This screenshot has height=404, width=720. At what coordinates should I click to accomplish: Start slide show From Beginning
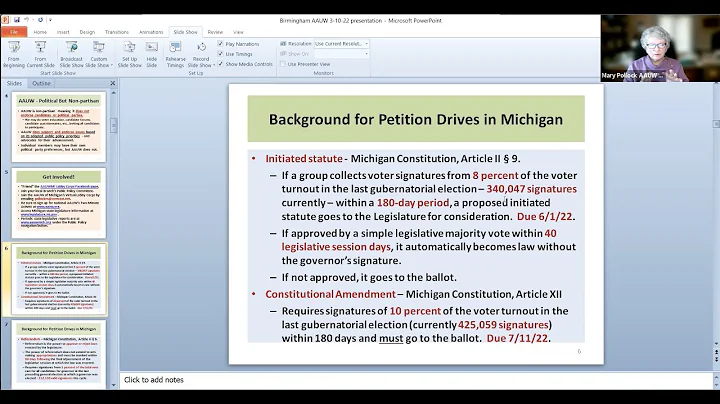click(14, 55)
